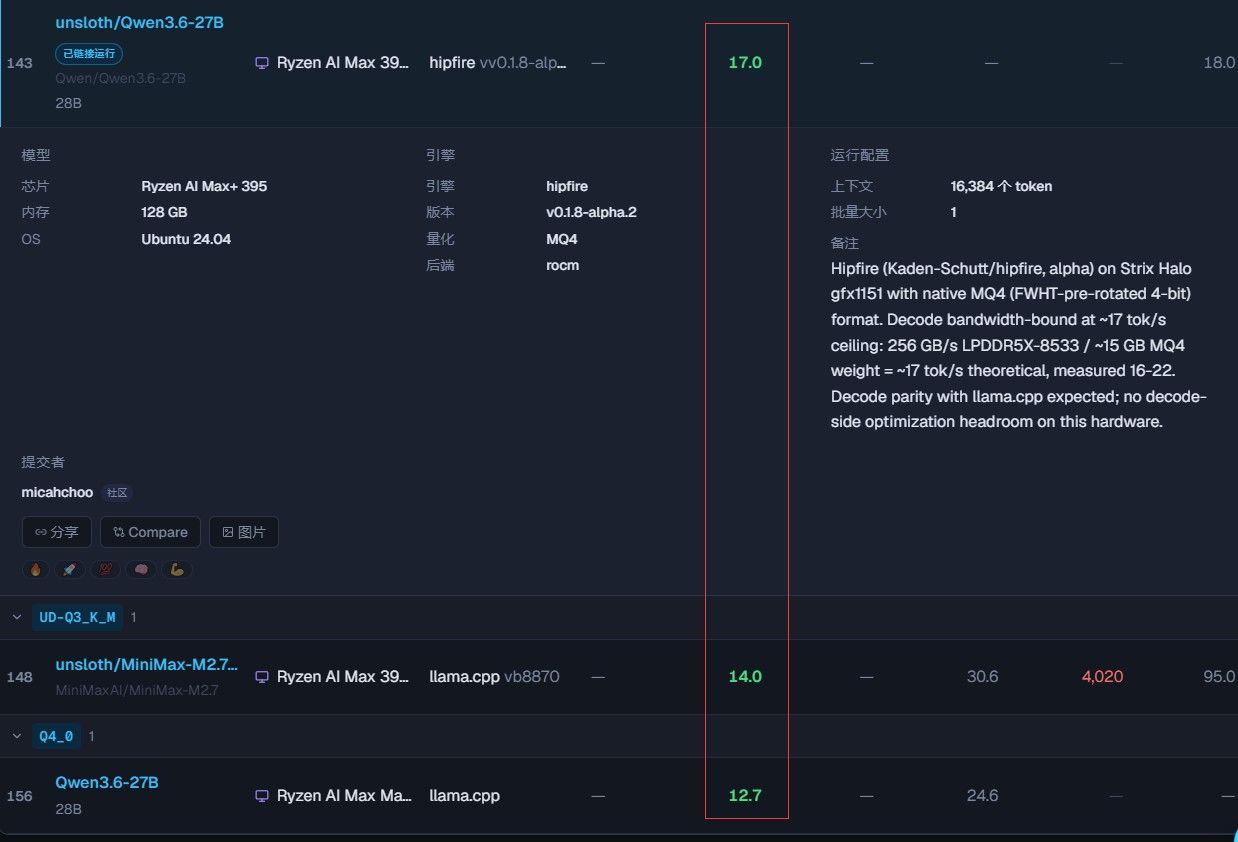Click the 提交者 submitter heading
Image resolution: width=1238 pixels, height=842 pixels.
point(43,462)
